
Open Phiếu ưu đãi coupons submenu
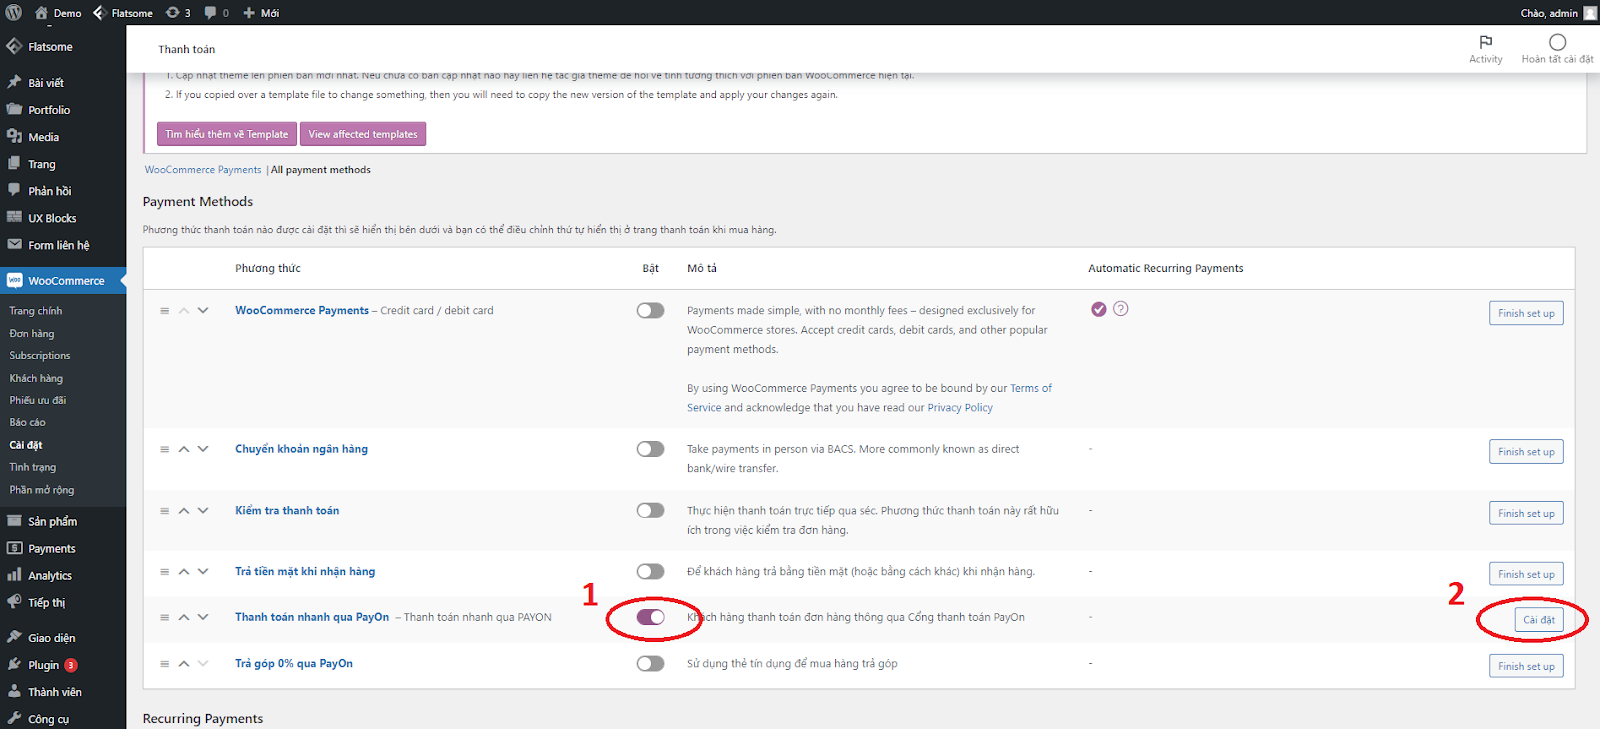click(38, 400)
